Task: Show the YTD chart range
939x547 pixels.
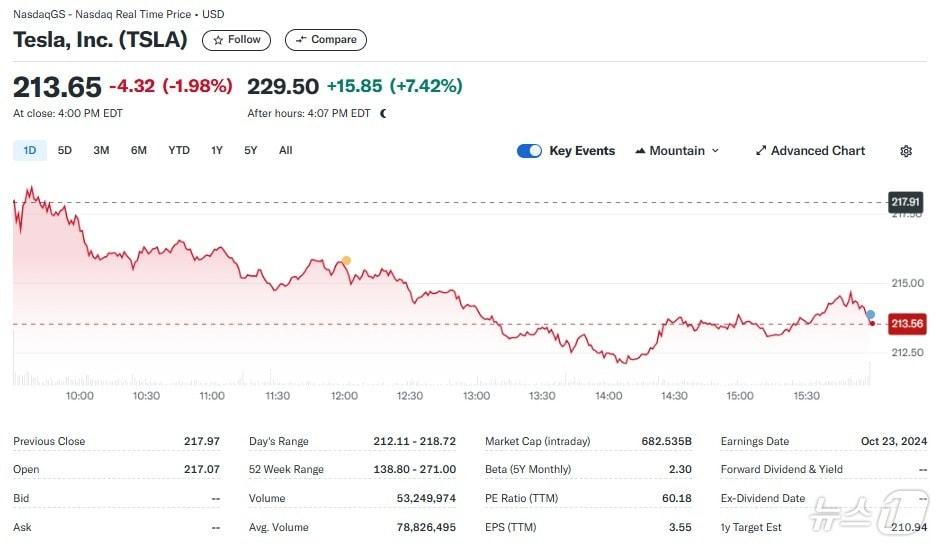Action: pos(178,151)
